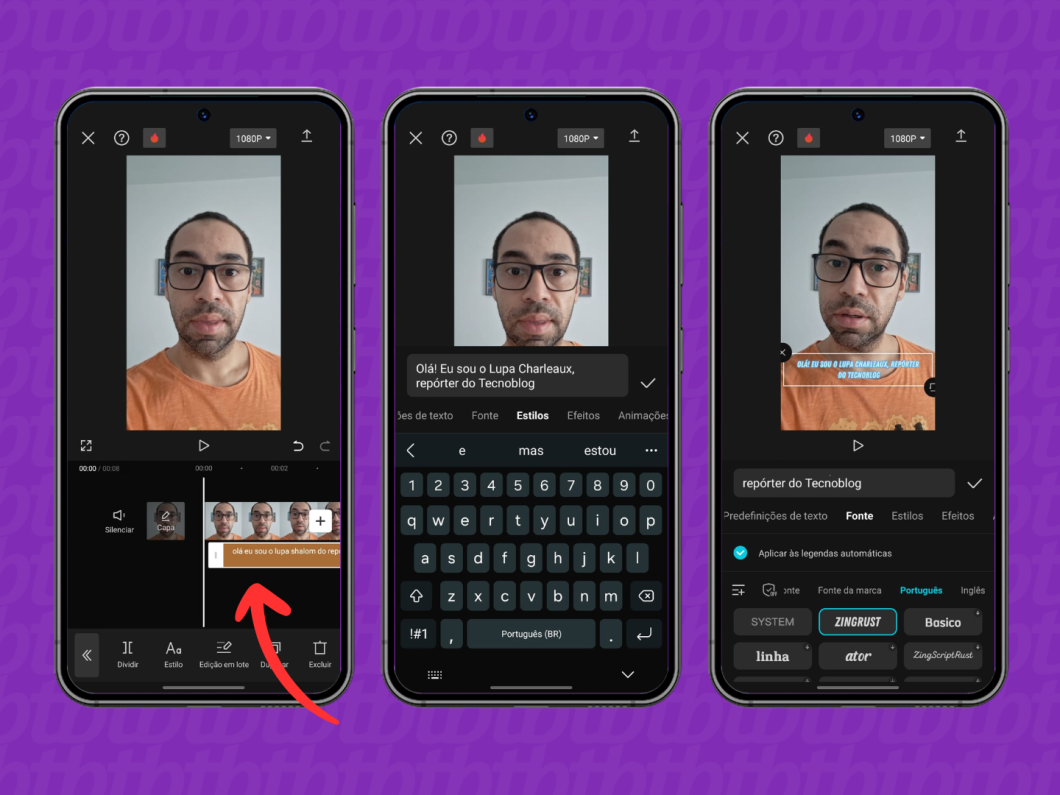1060x795 pixels.
Task: Expand the preview with the fullscreen icon
Action: click(x=86, y=445)
